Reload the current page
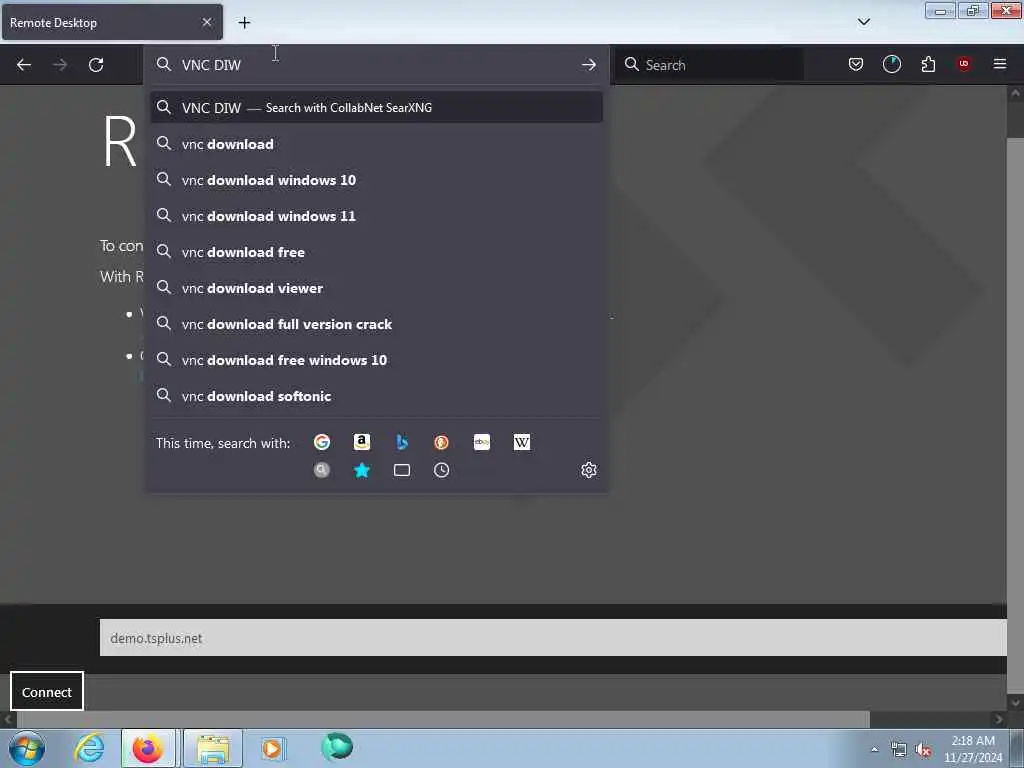 (x=96, y=65)
